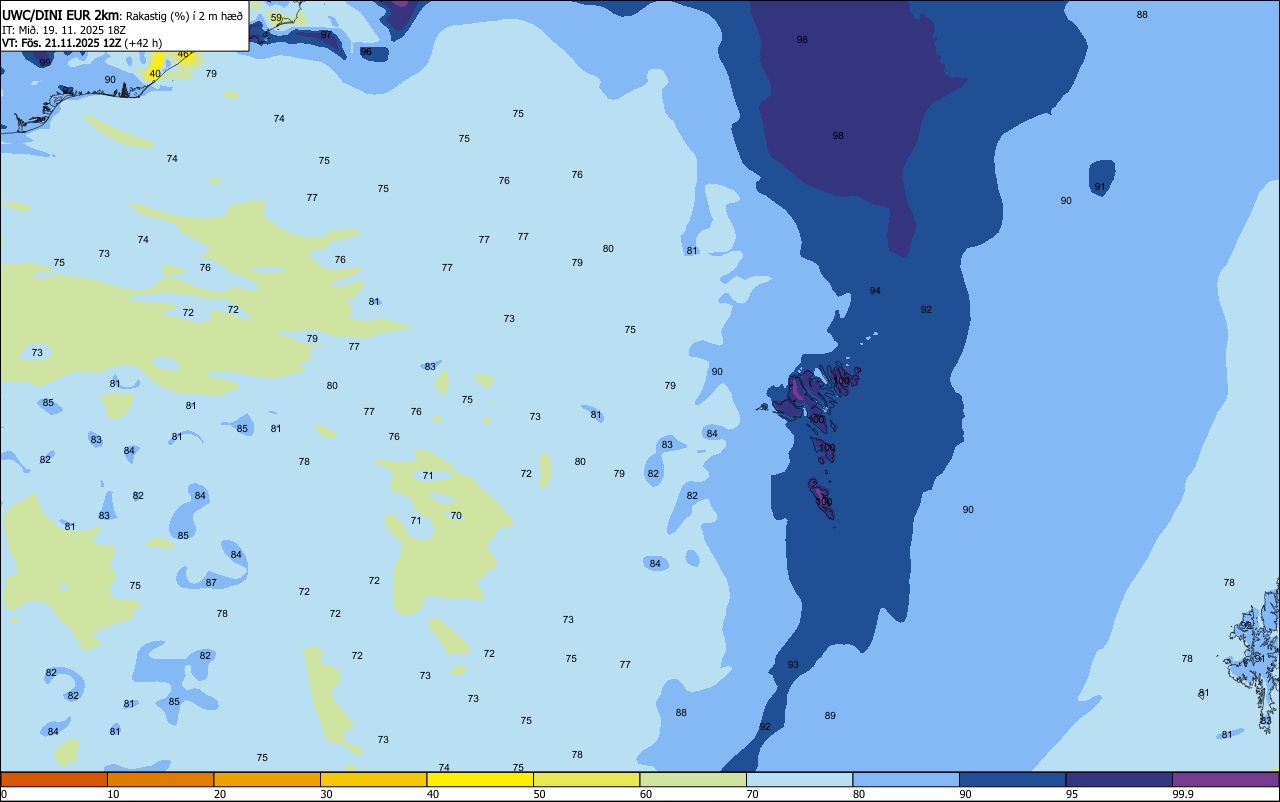Click the humidity value '93' on the map
The image size is (1280, 802).
coord(793,665)
